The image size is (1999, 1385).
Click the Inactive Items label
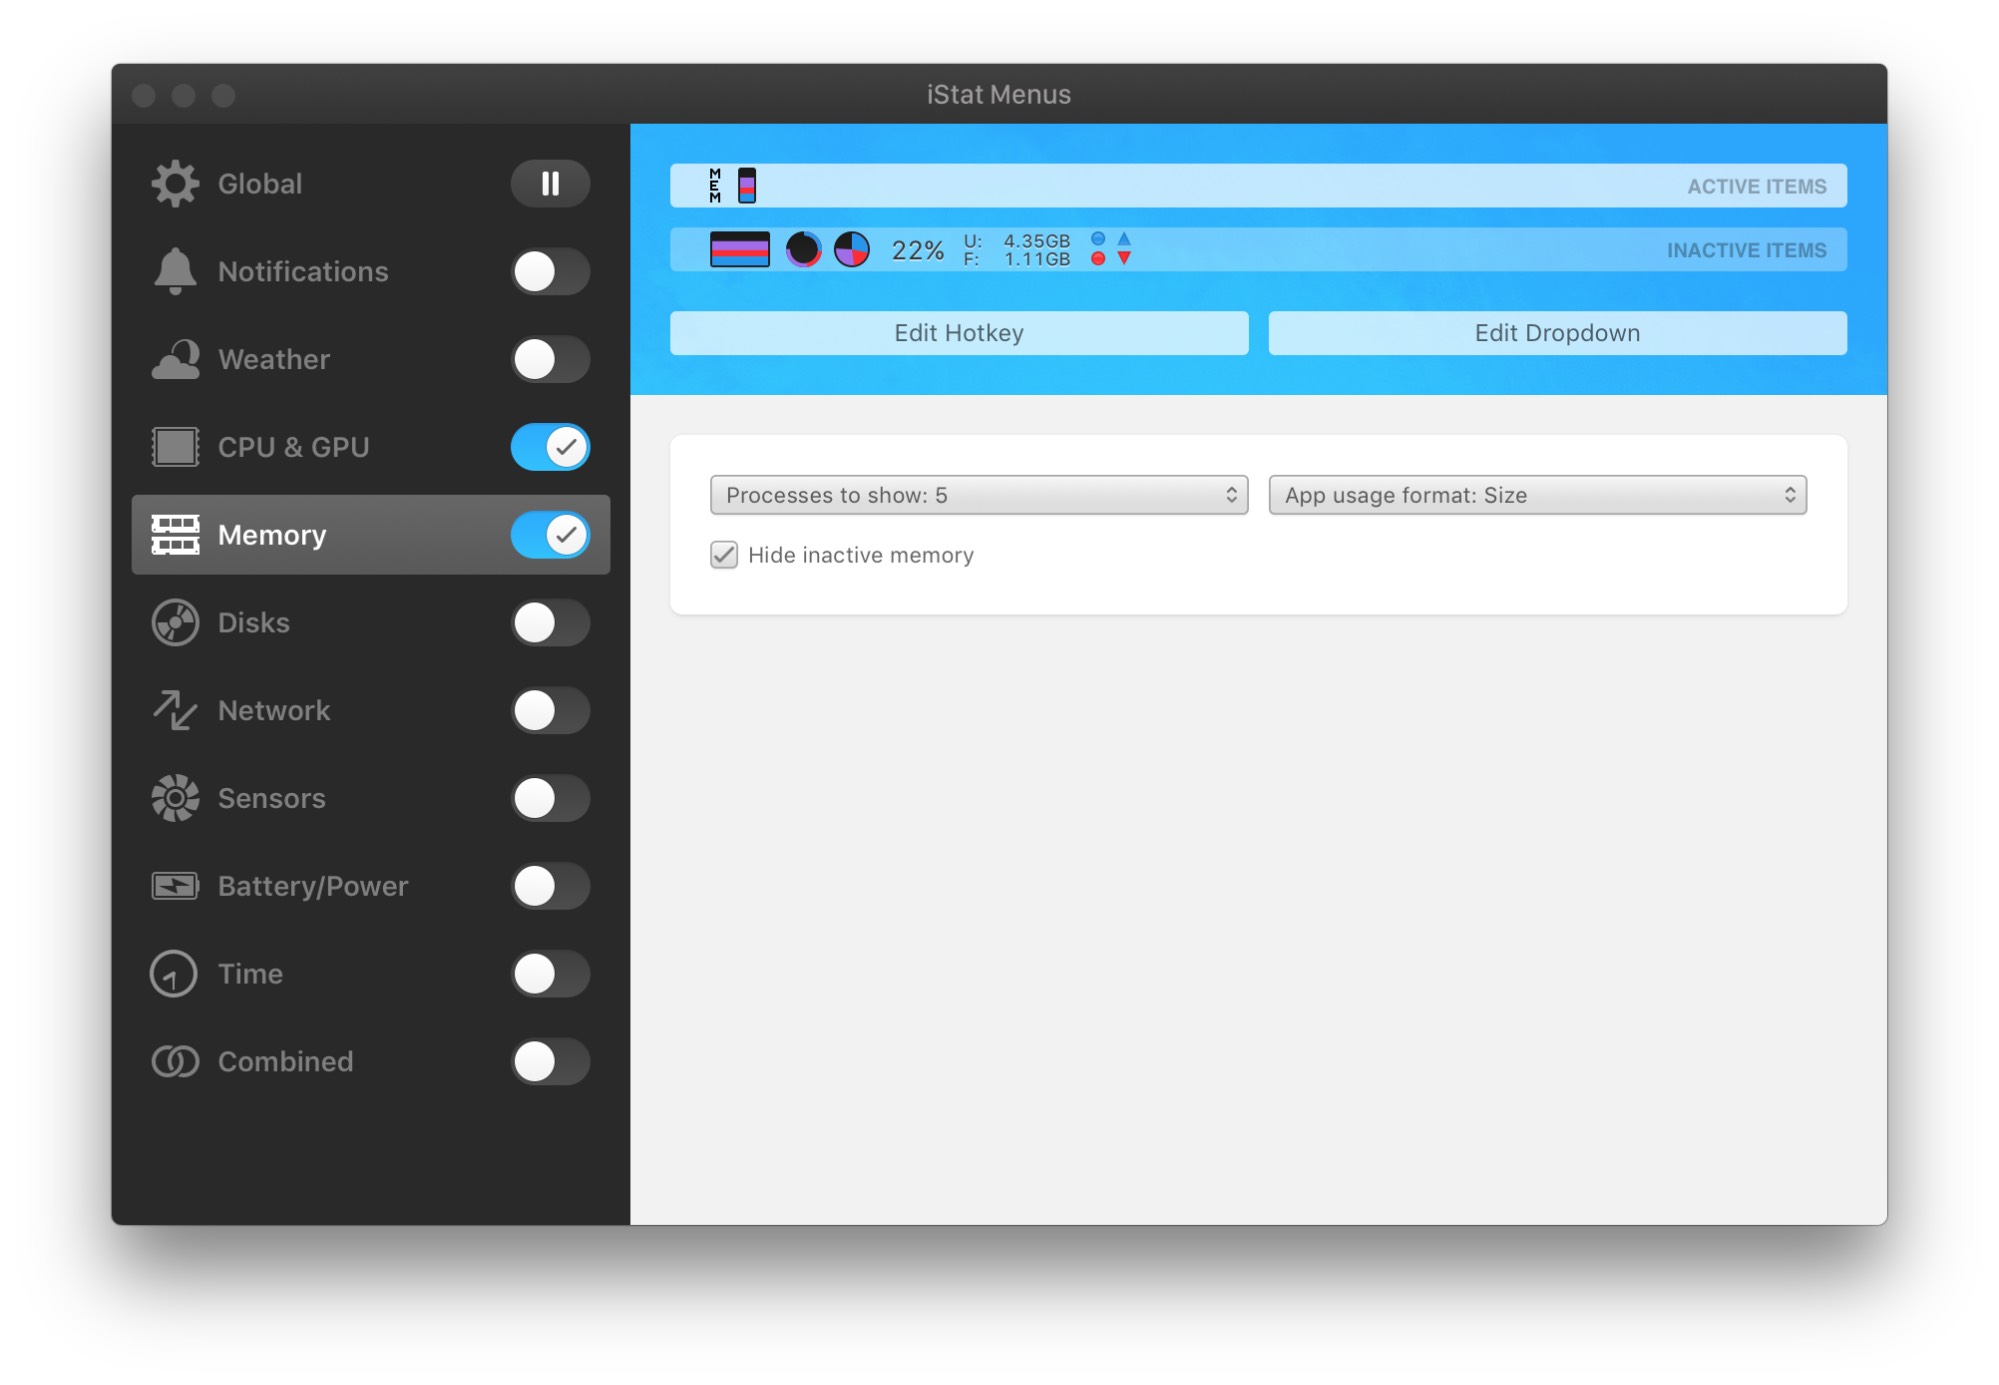1746,250
